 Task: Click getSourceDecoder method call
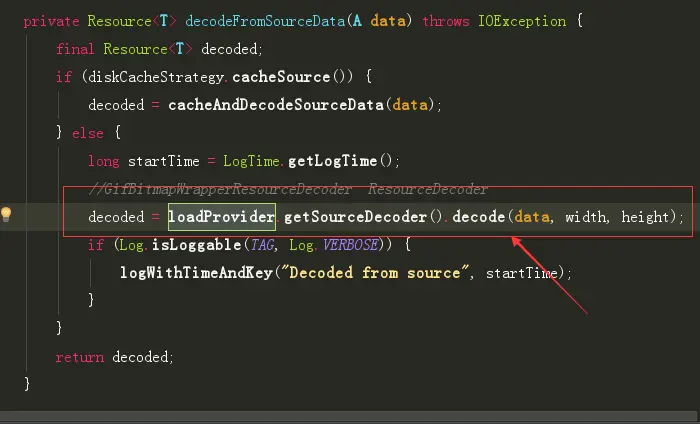pos(355,217)
